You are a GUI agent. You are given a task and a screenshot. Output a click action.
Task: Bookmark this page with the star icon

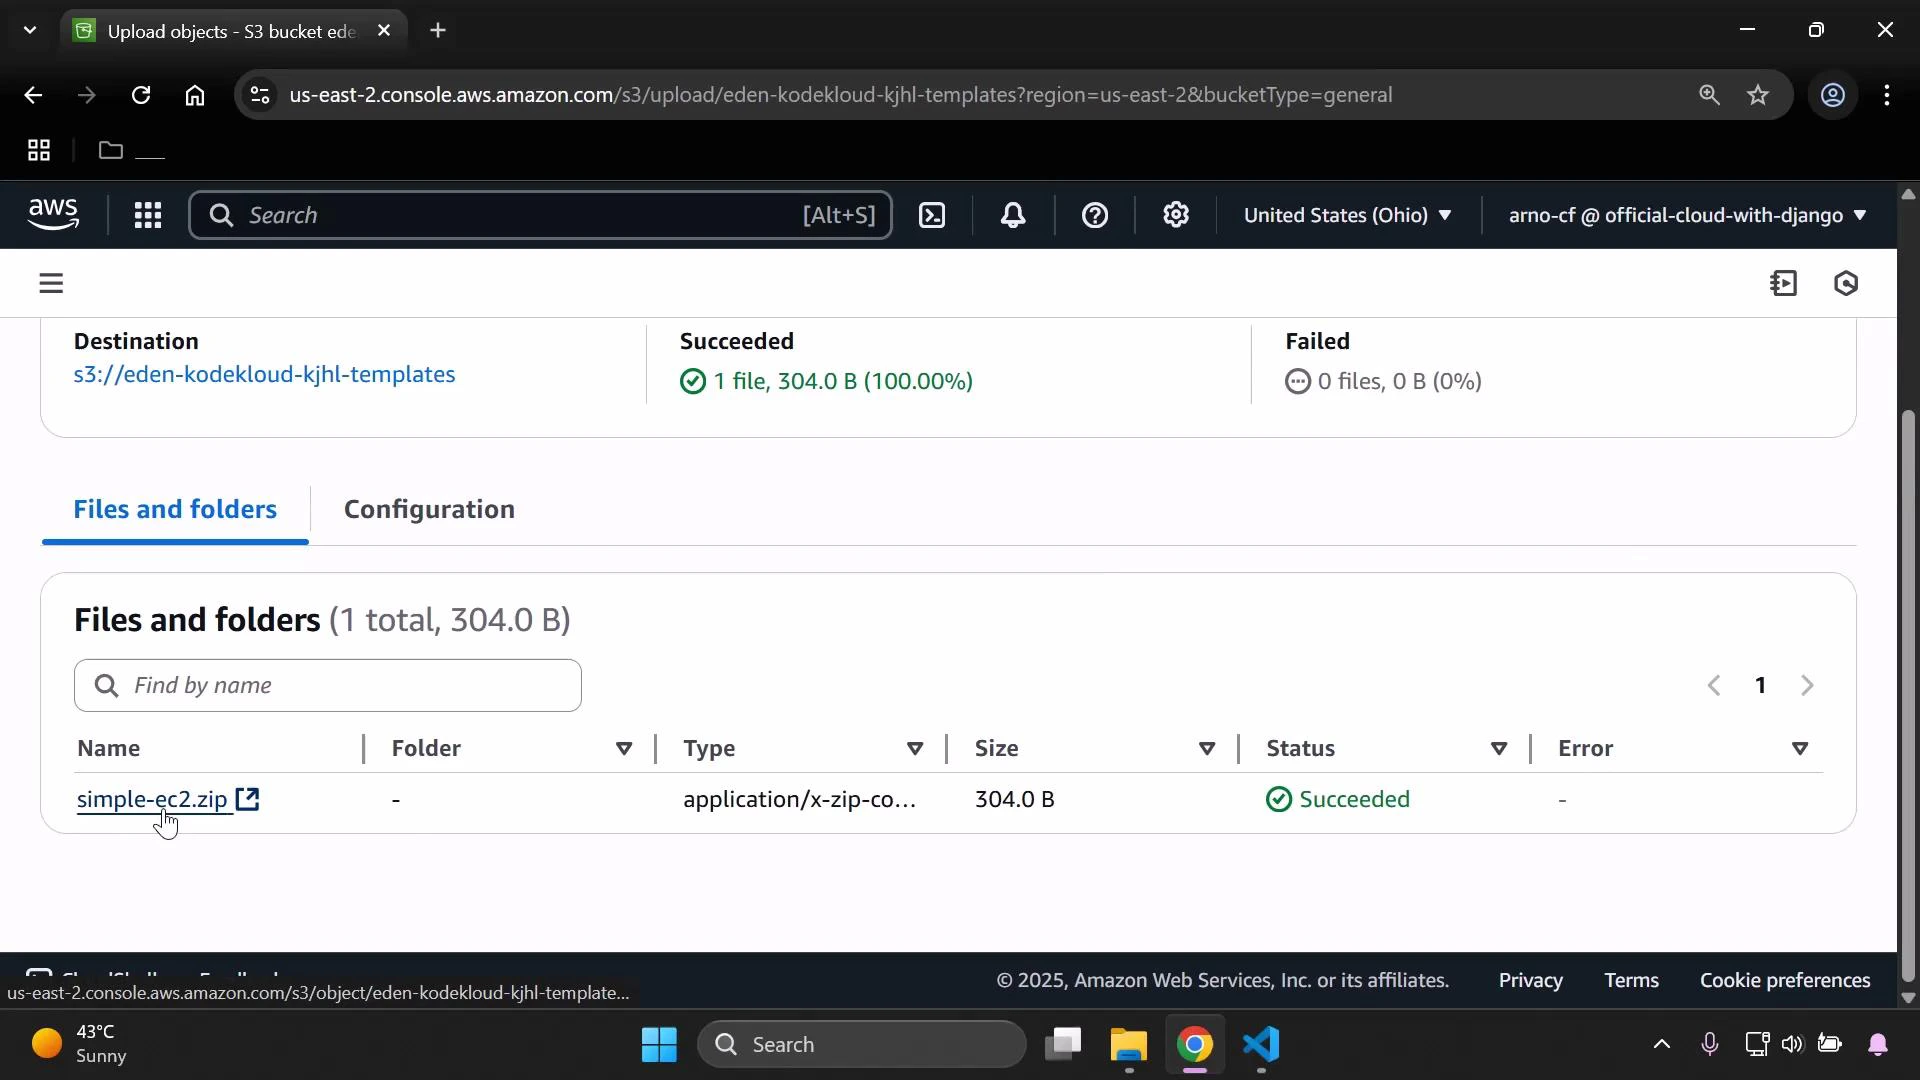tap(1758, 95)
